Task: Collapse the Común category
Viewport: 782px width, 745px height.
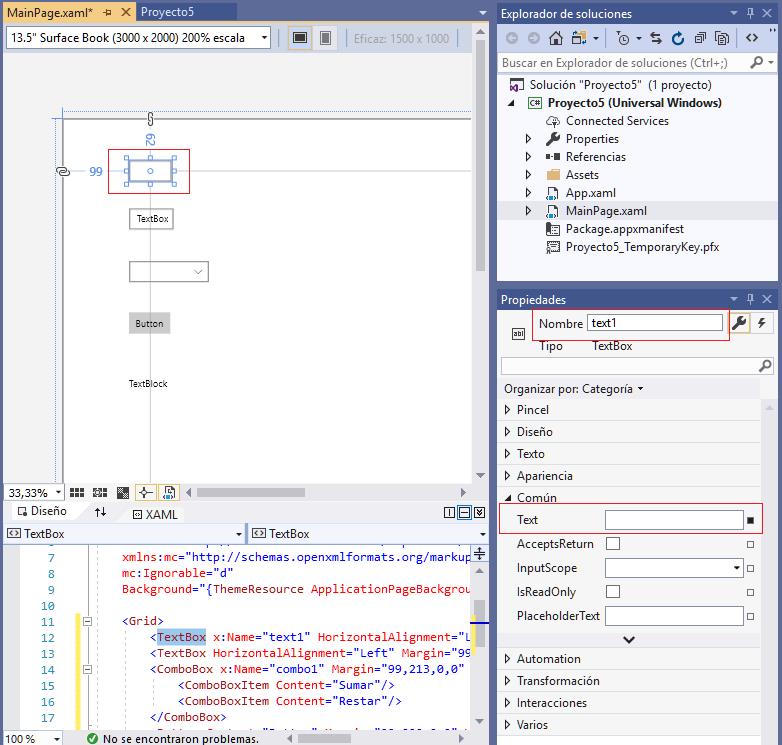Action: (508, 498)
